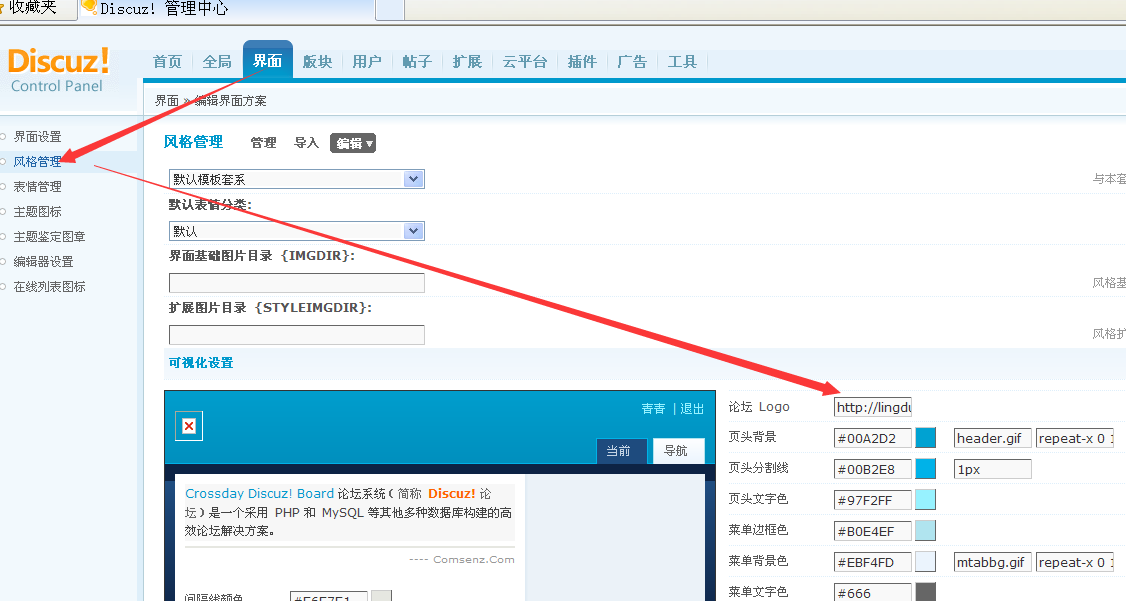Open the 菜单文字色 color swatch picker
The height and width of the screenshot is (601, 1126).
click(x=926, y=592)
